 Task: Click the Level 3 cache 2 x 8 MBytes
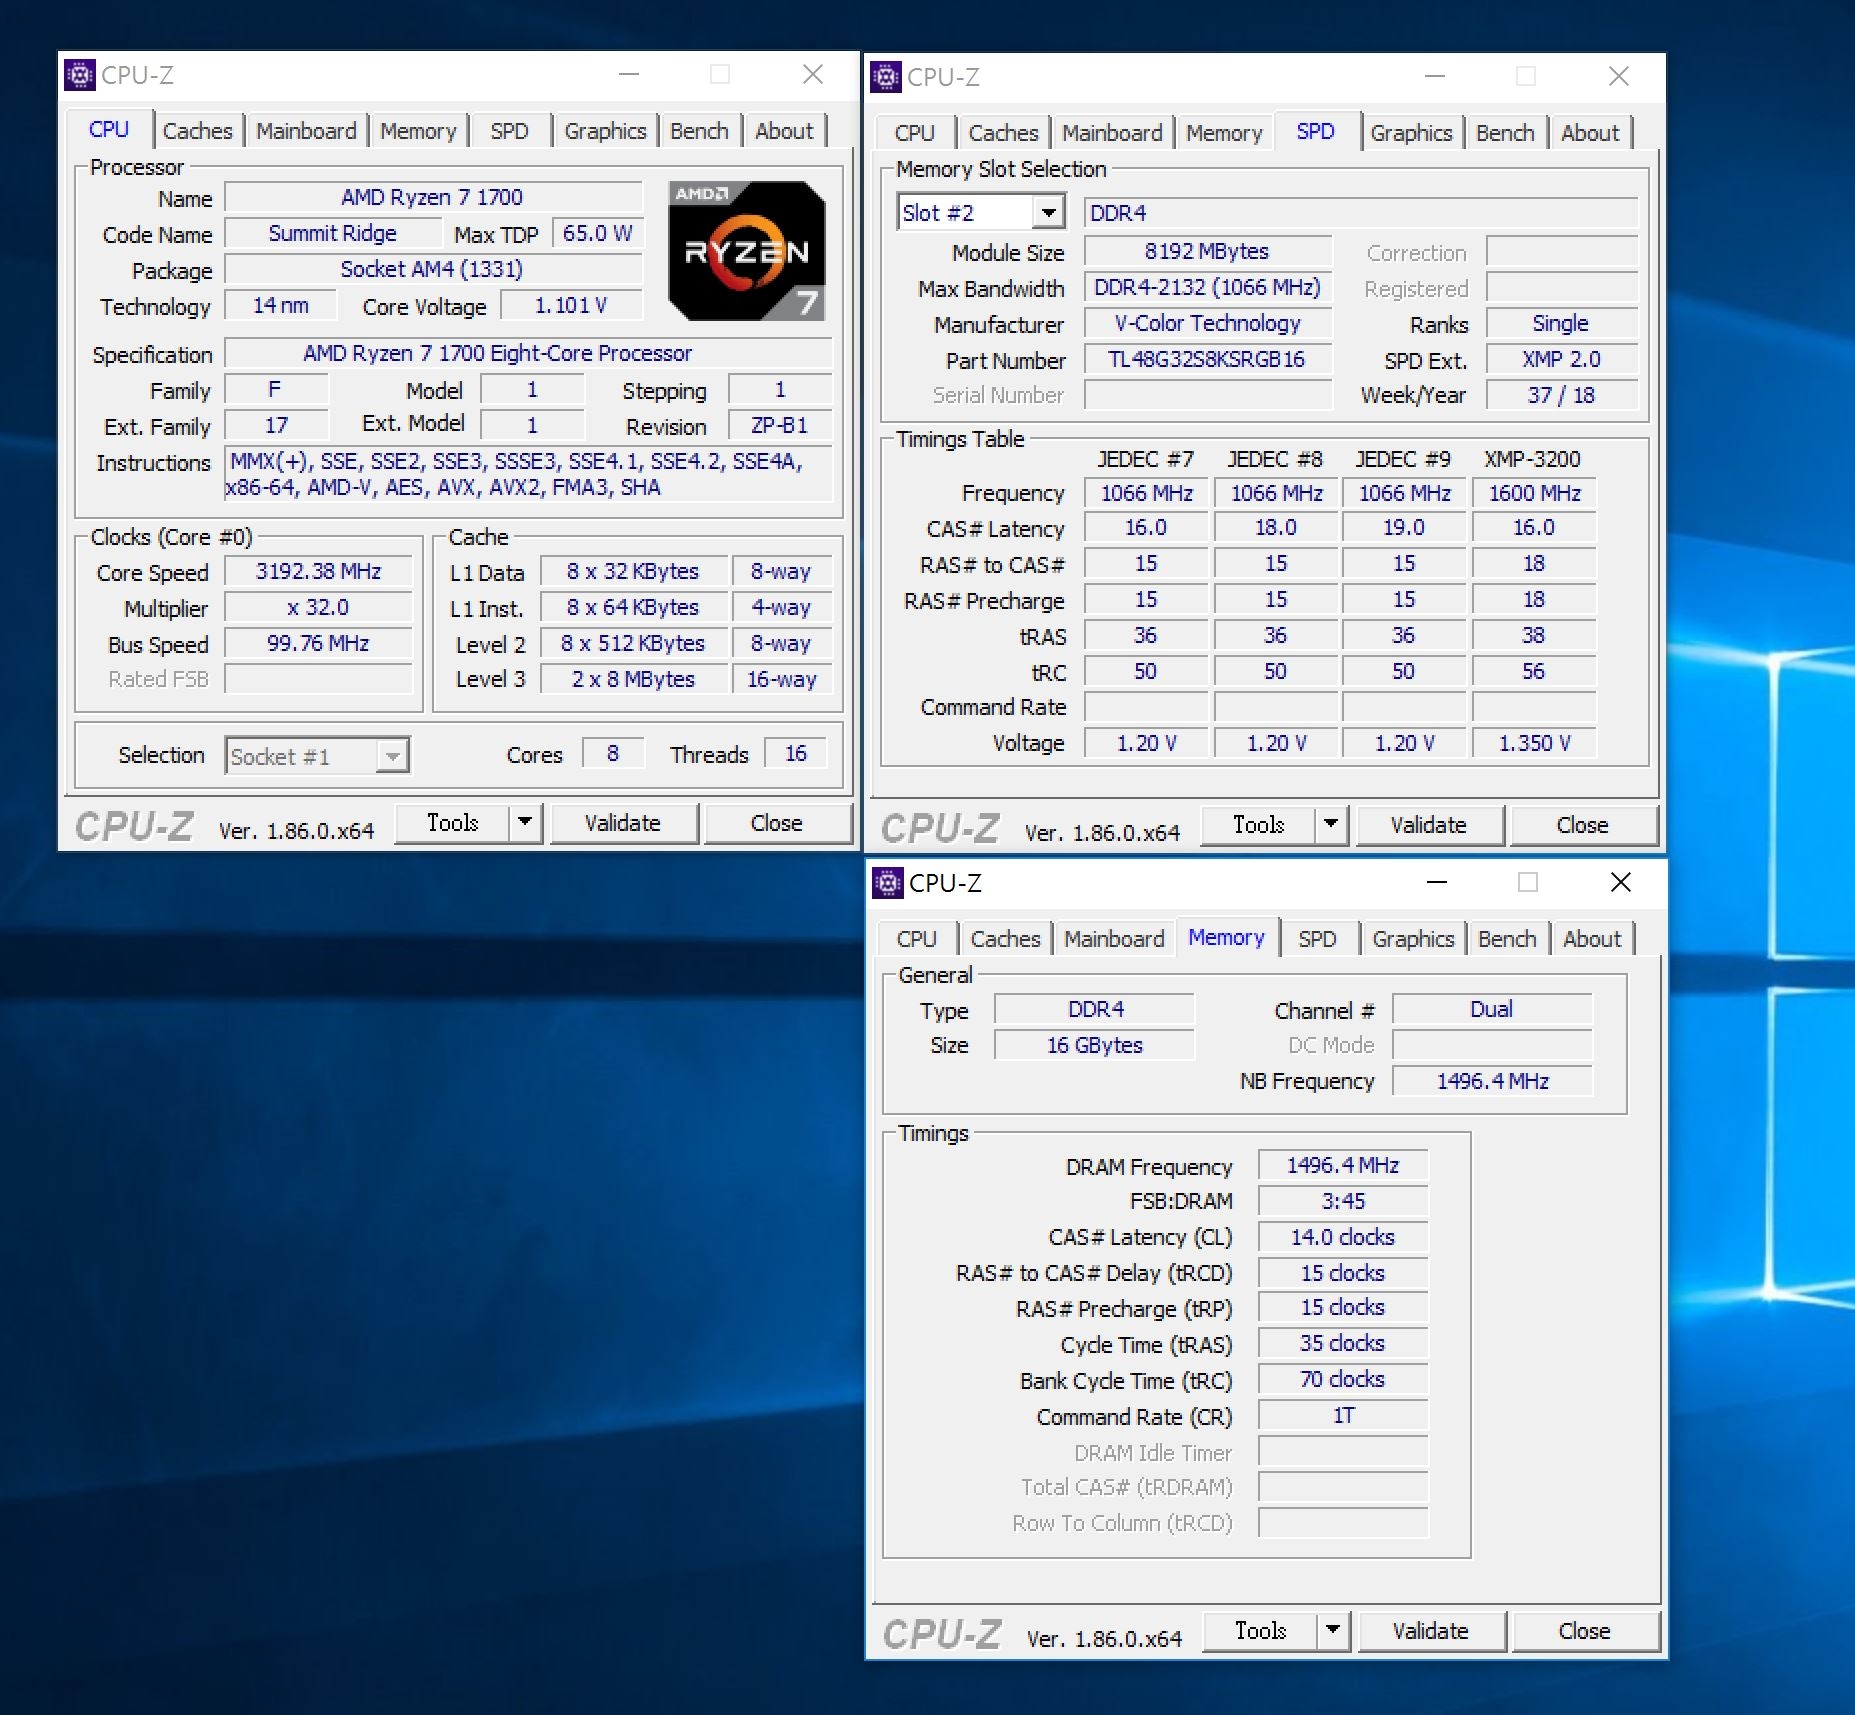click(633, 679)
